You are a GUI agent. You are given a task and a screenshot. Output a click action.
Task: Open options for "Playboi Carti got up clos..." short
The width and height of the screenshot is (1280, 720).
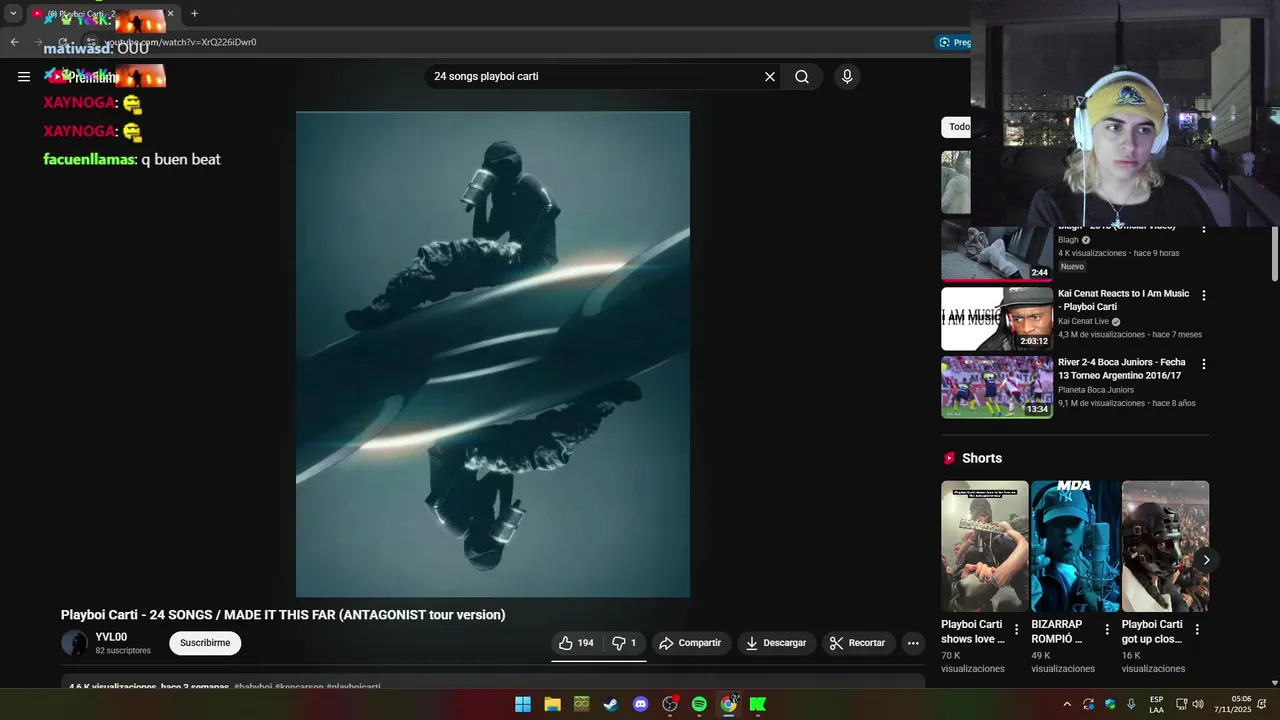click(x=1197, y=630)
